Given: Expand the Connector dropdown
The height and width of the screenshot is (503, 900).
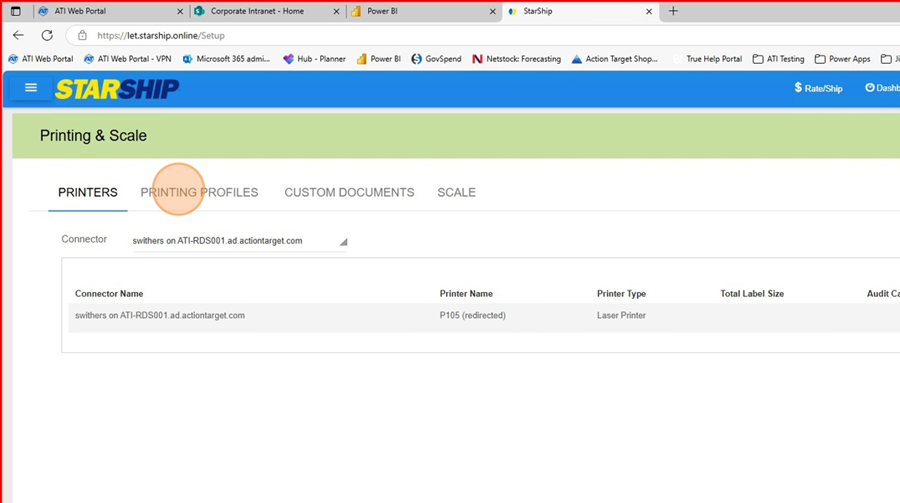Looking at the screenshot, I should [x=239, y=241].
